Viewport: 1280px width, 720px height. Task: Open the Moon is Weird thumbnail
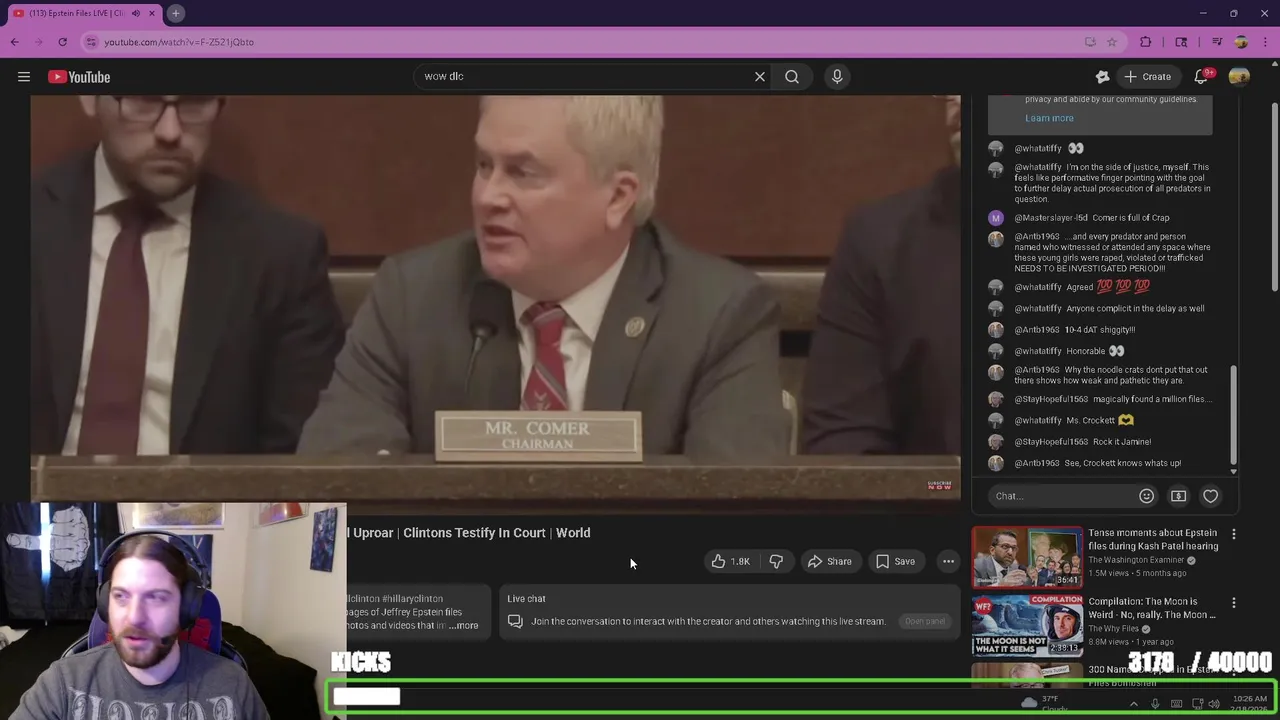[1026, 625]
